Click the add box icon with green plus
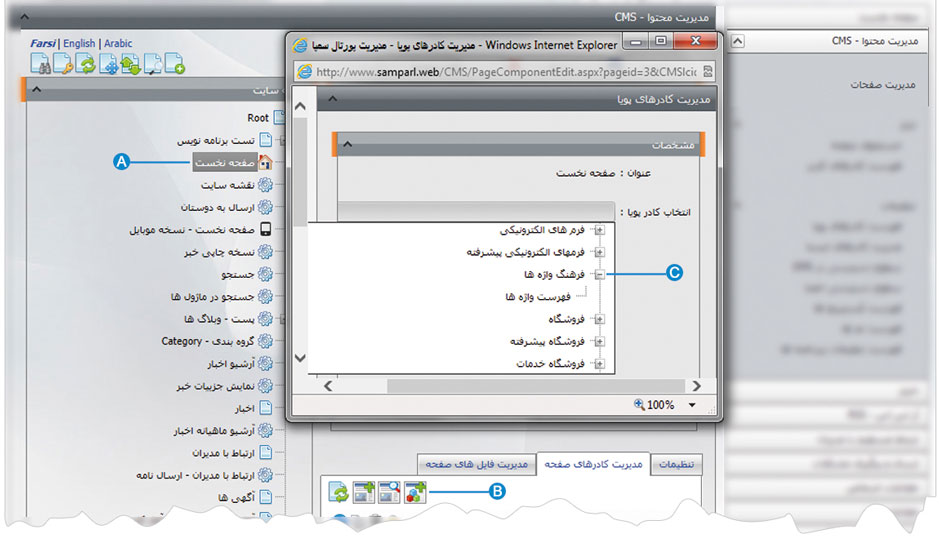 (x=364, y=492)
